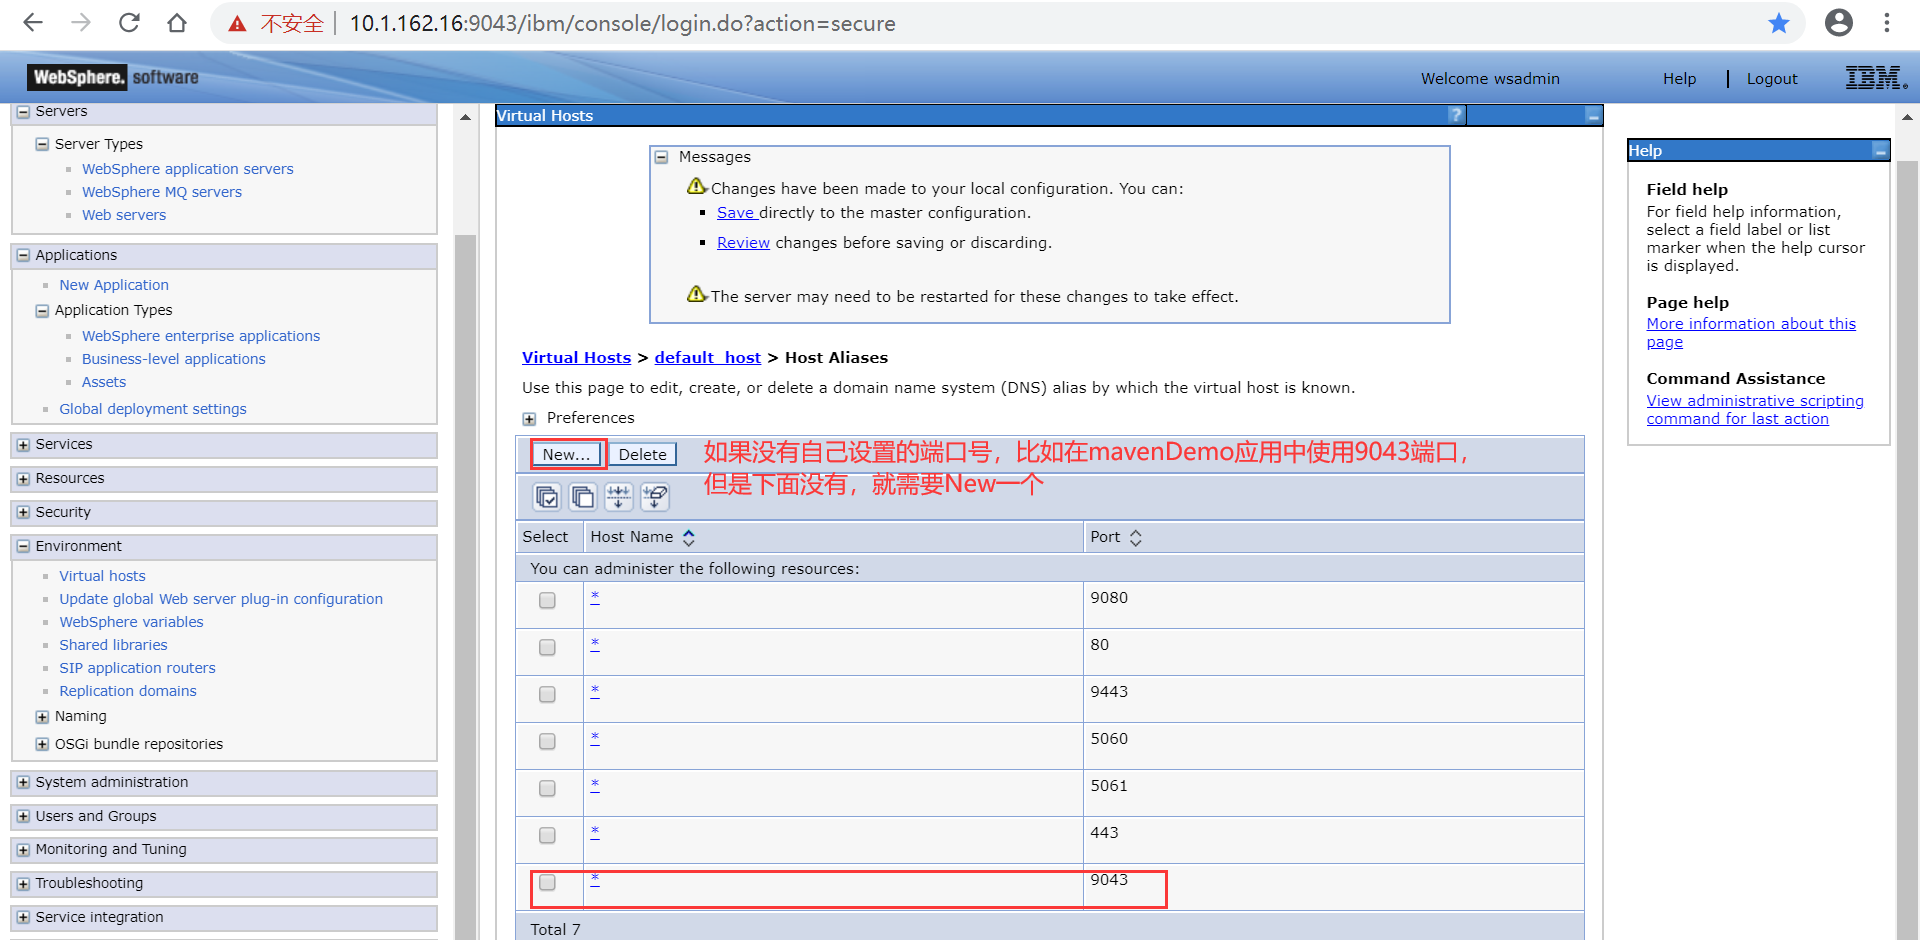Select all items in the Host Aliases table
The width and height of the screenshot is (1920, 940).
click(547, 497)
